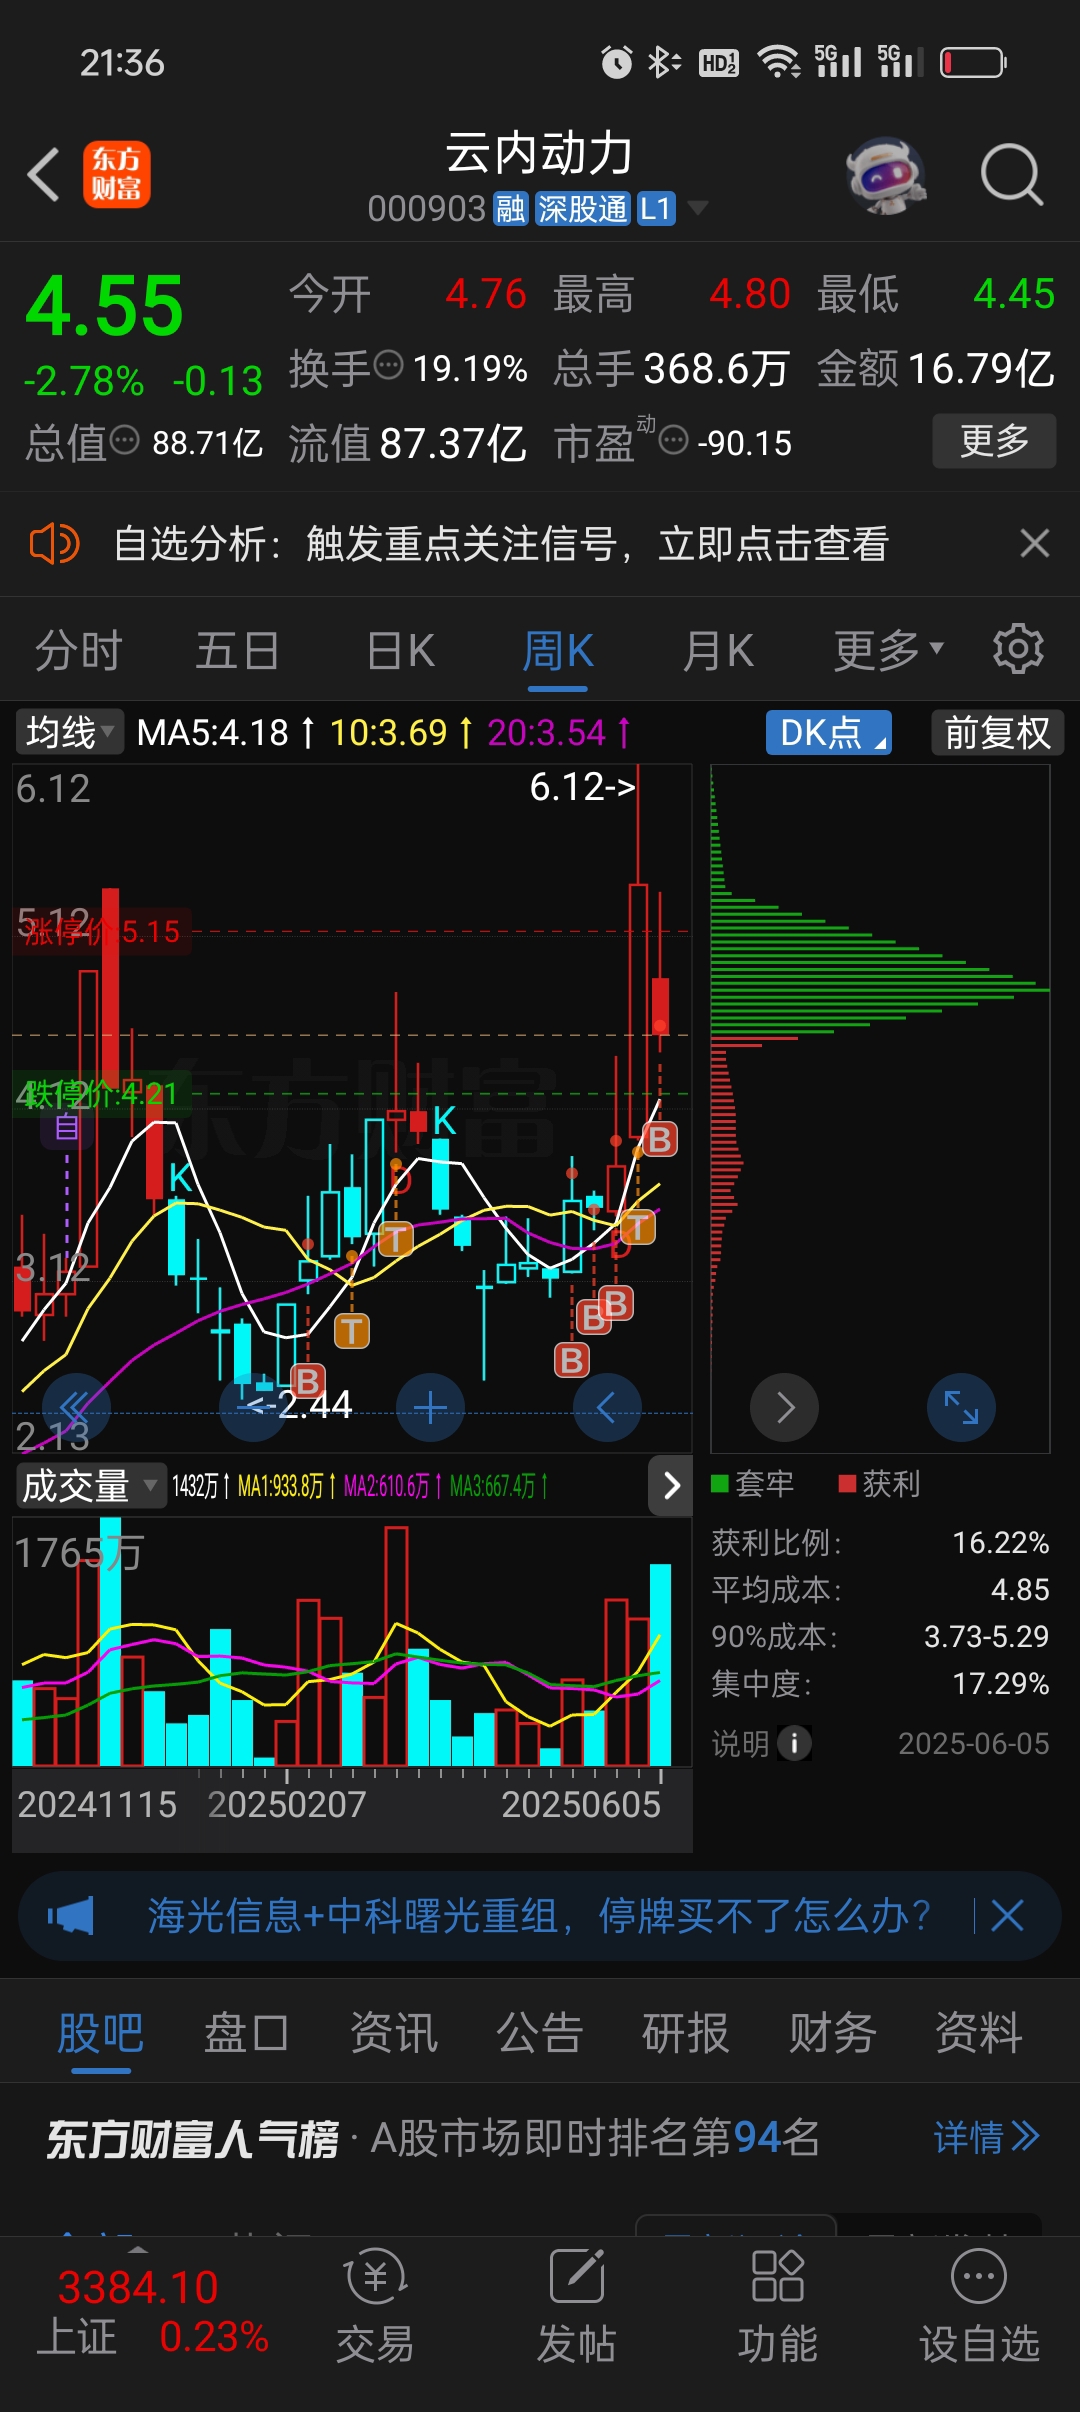The image size is (1080, 2412).
Task: Tap the 融 margin badge
Action: [x=511, y=209]
